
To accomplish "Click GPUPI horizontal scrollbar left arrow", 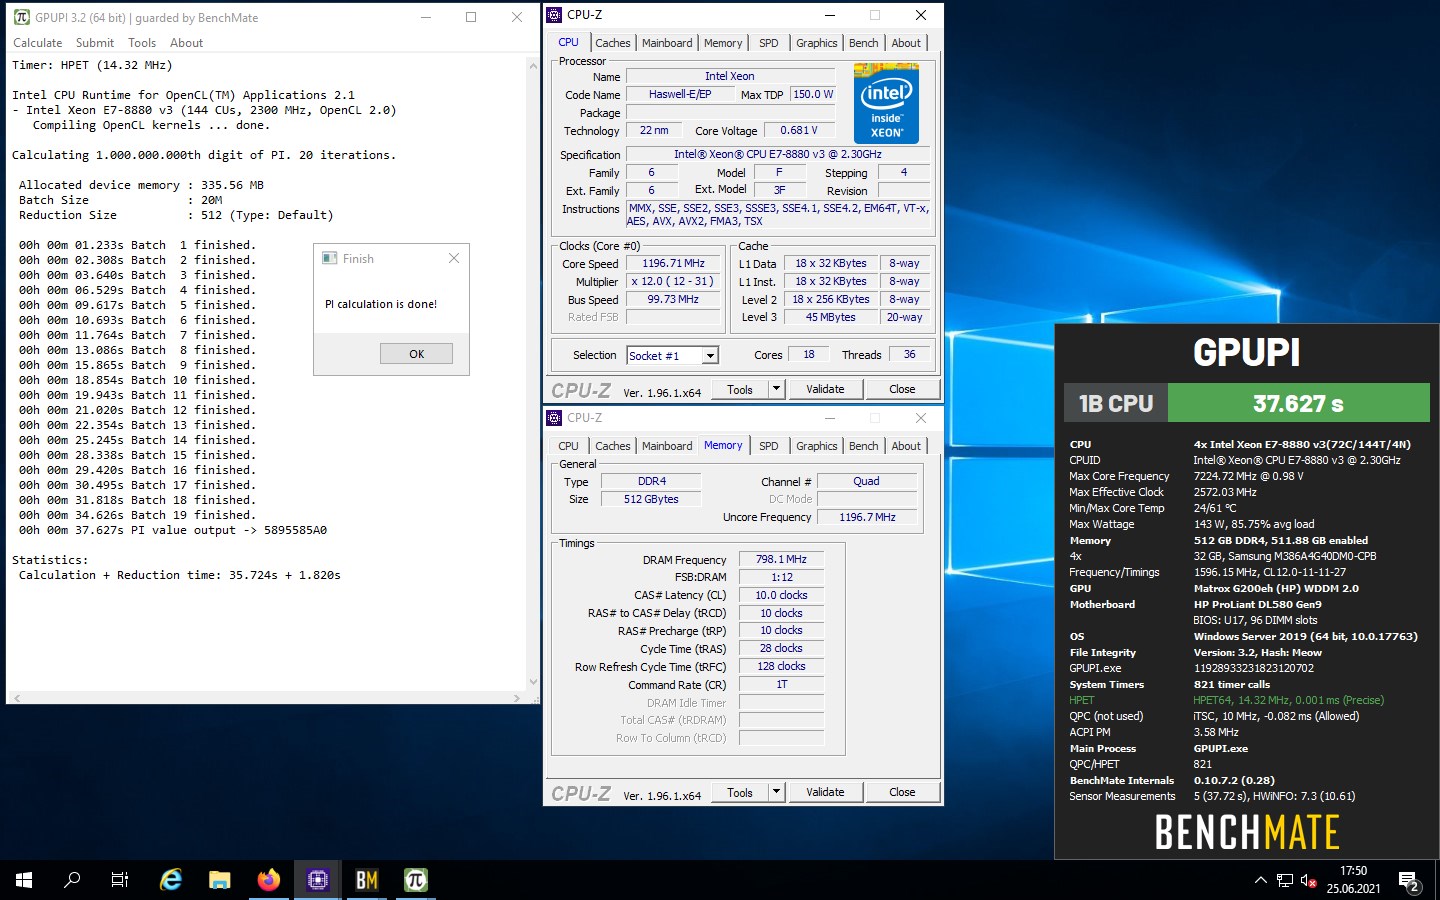I will point(17,697).
